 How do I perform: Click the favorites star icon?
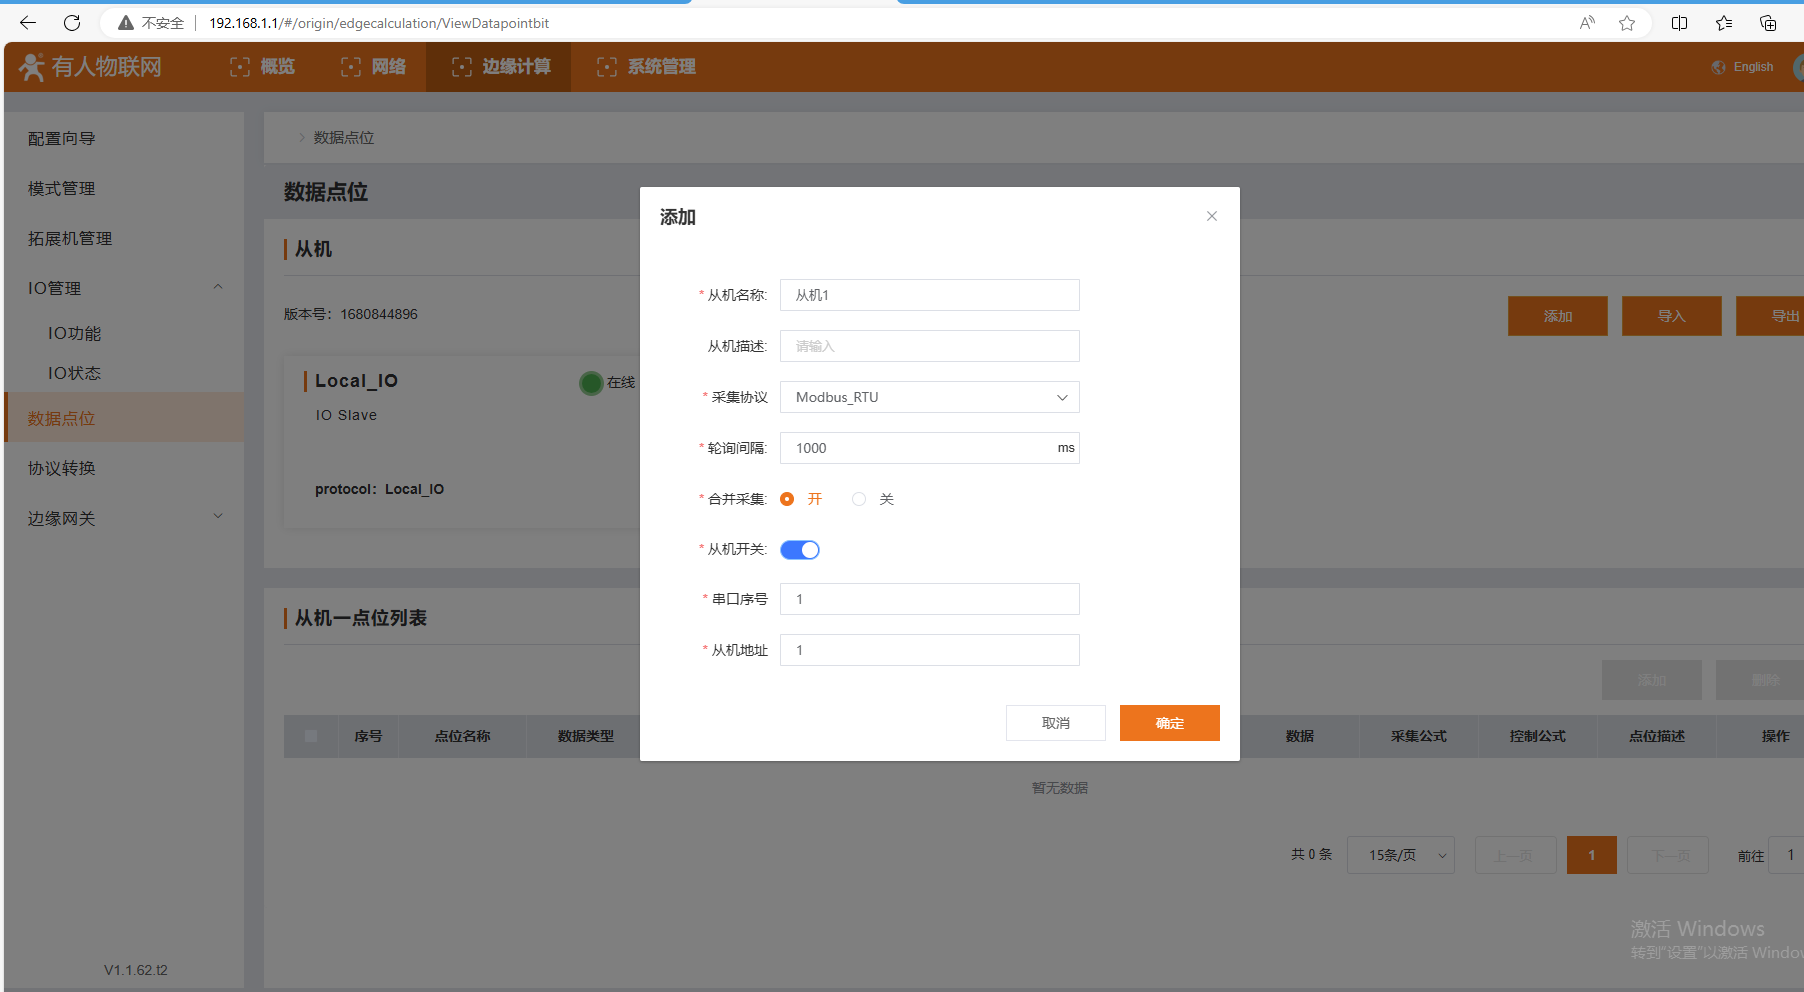[1627, 23]
